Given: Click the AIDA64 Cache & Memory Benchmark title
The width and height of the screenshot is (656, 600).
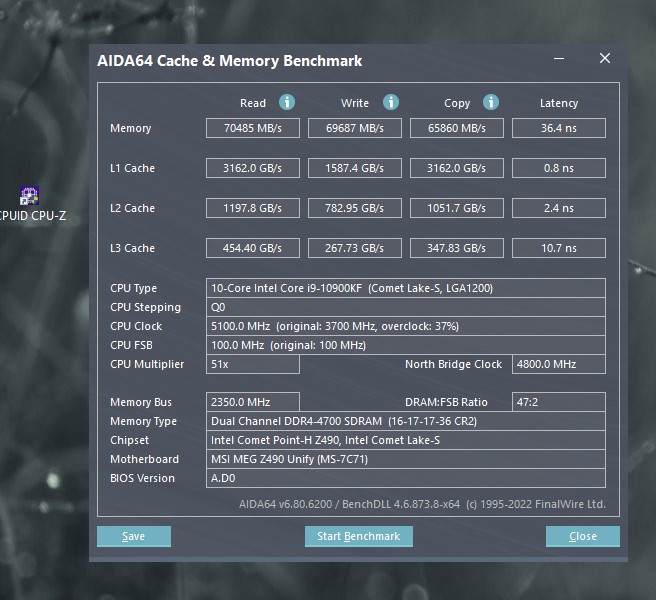Looking at the screenshot, I should [x=229, y=61].
